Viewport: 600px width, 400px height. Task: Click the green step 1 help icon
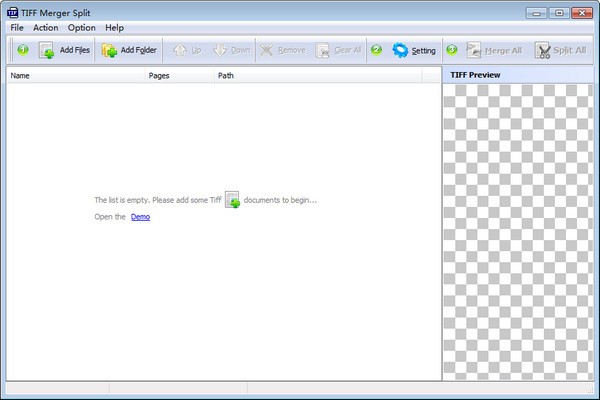point(22,50)
